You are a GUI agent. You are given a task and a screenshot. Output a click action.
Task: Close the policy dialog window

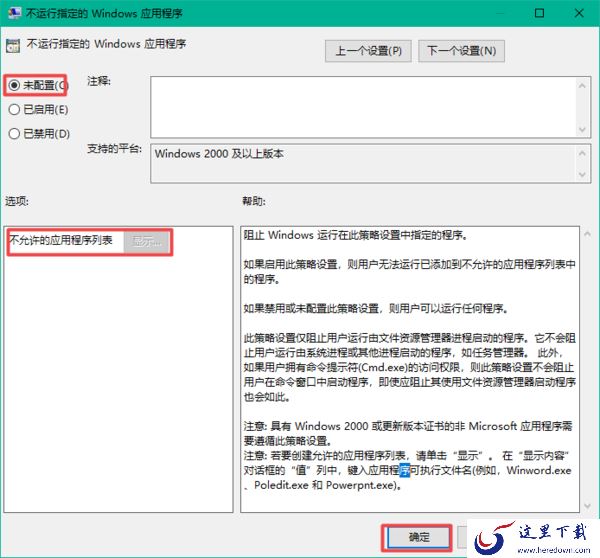(x=579, y=13)
